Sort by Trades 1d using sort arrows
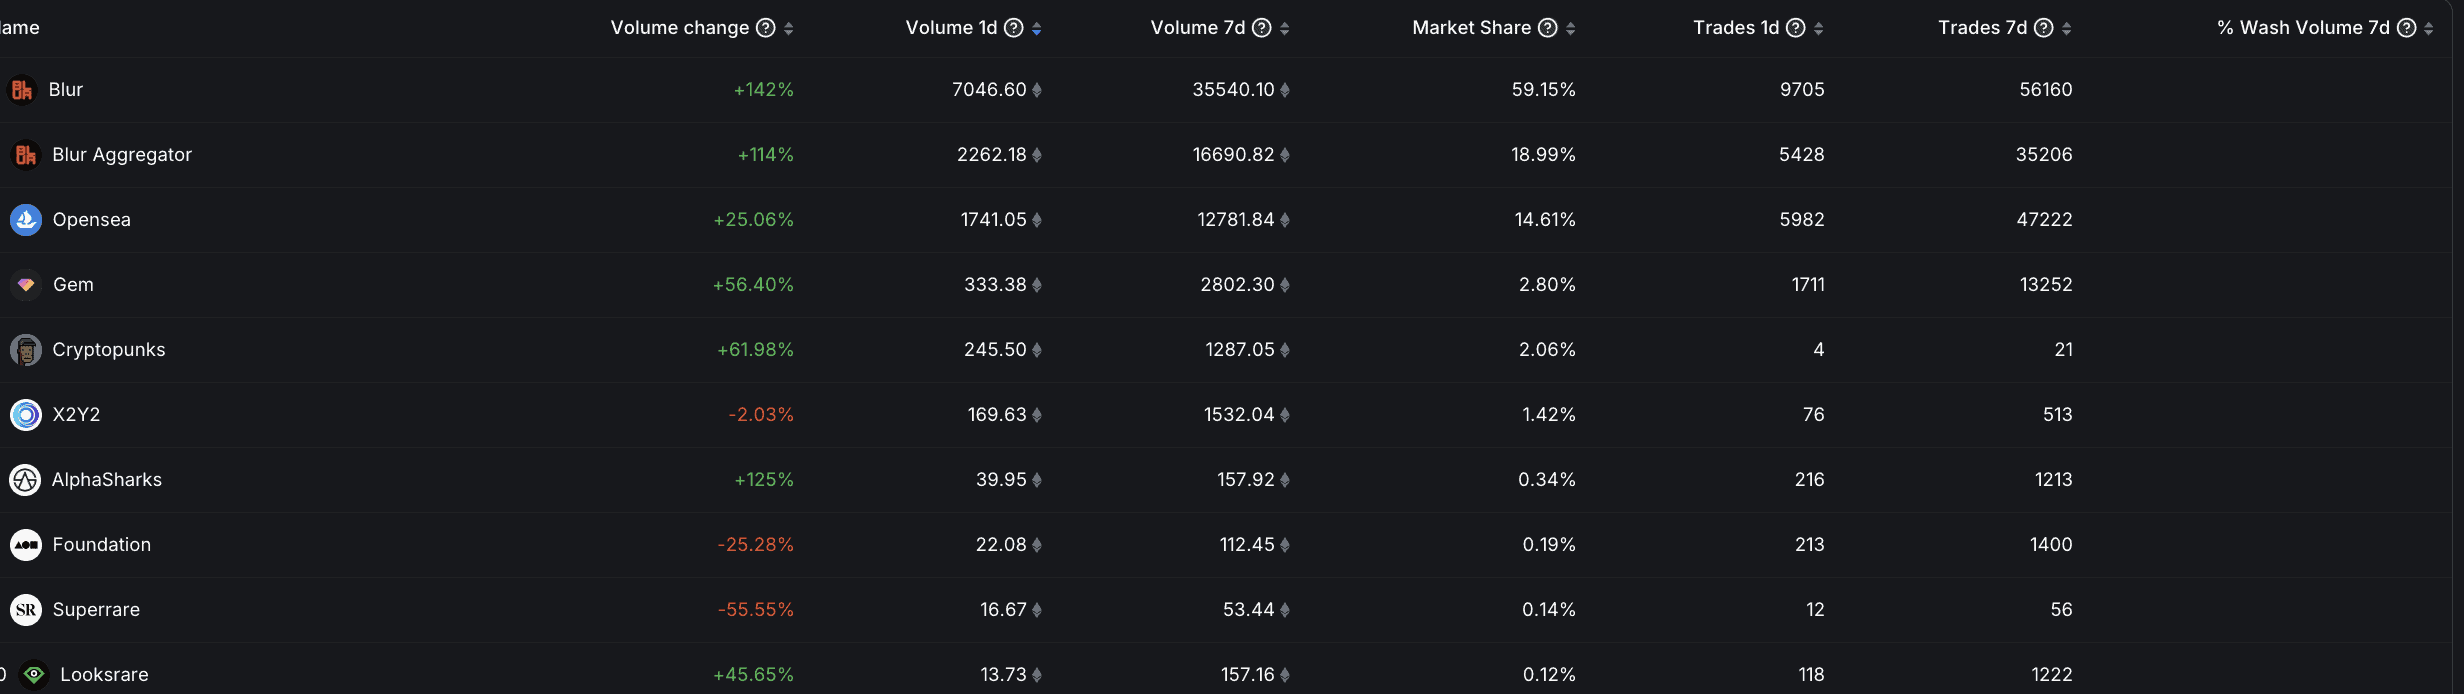The image size is (2464, 694). [1819, 29]
